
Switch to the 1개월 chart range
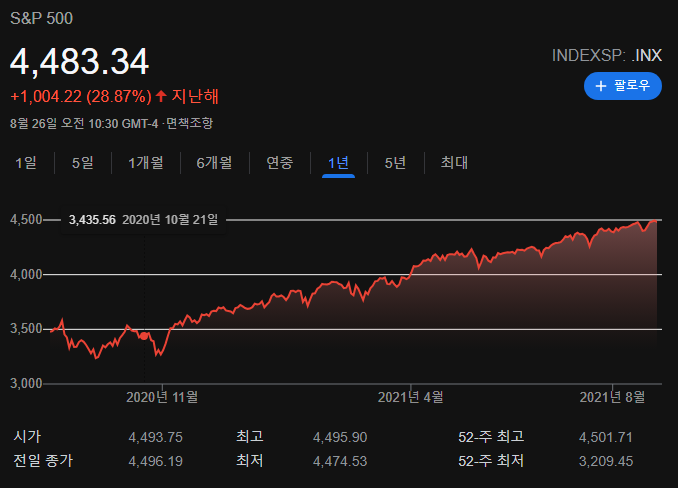(146, 163)
